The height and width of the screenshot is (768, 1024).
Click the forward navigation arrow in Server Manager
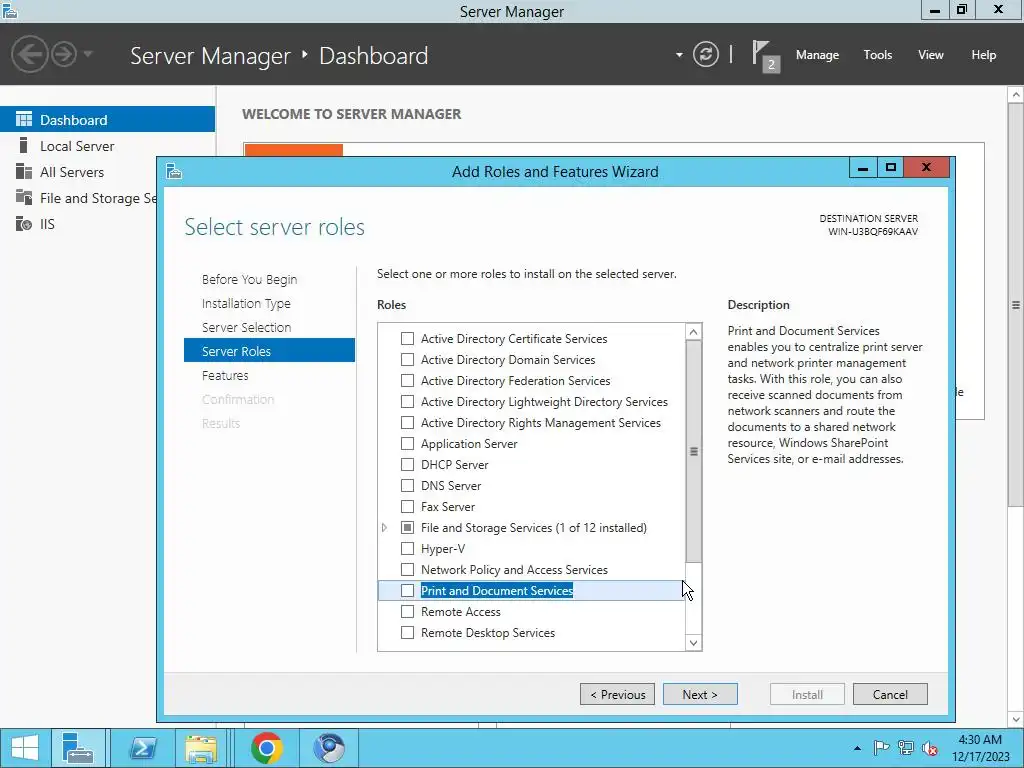[x=64, y=54]
